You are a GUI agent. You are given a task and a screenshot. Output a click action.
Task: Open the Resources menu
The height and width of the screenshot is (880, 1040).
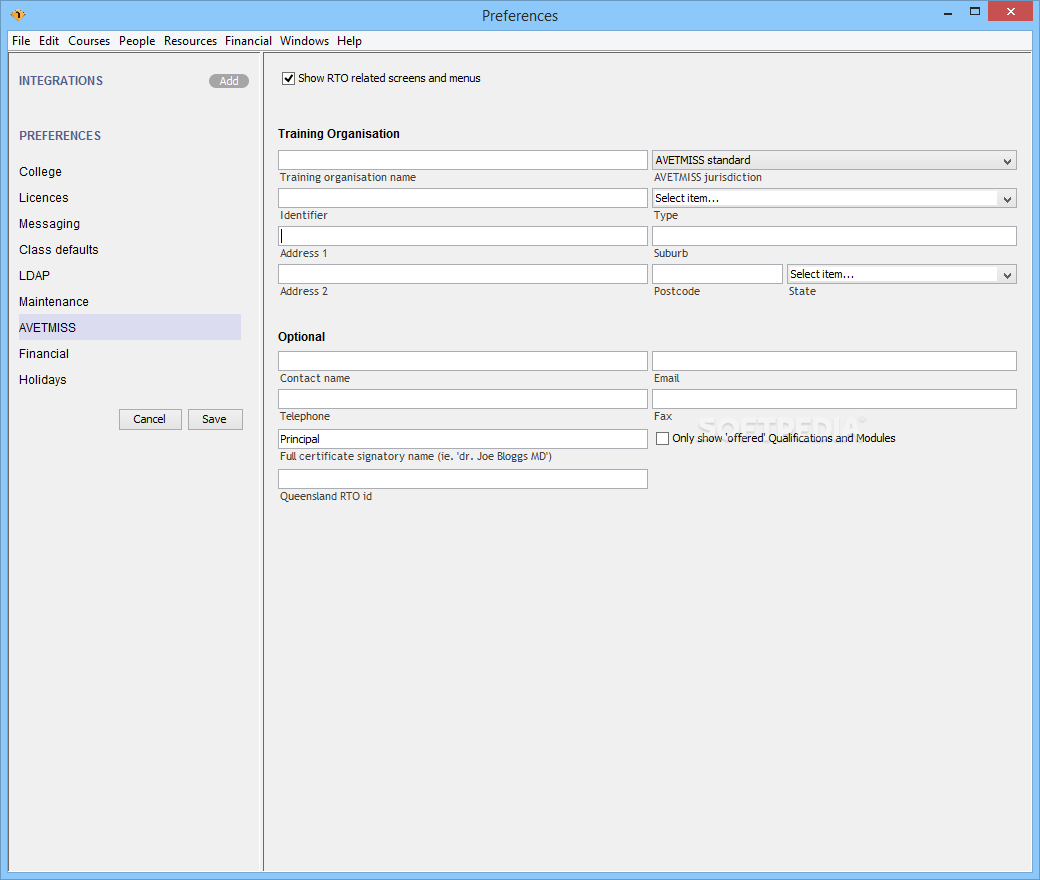click(x=190, y=41)
